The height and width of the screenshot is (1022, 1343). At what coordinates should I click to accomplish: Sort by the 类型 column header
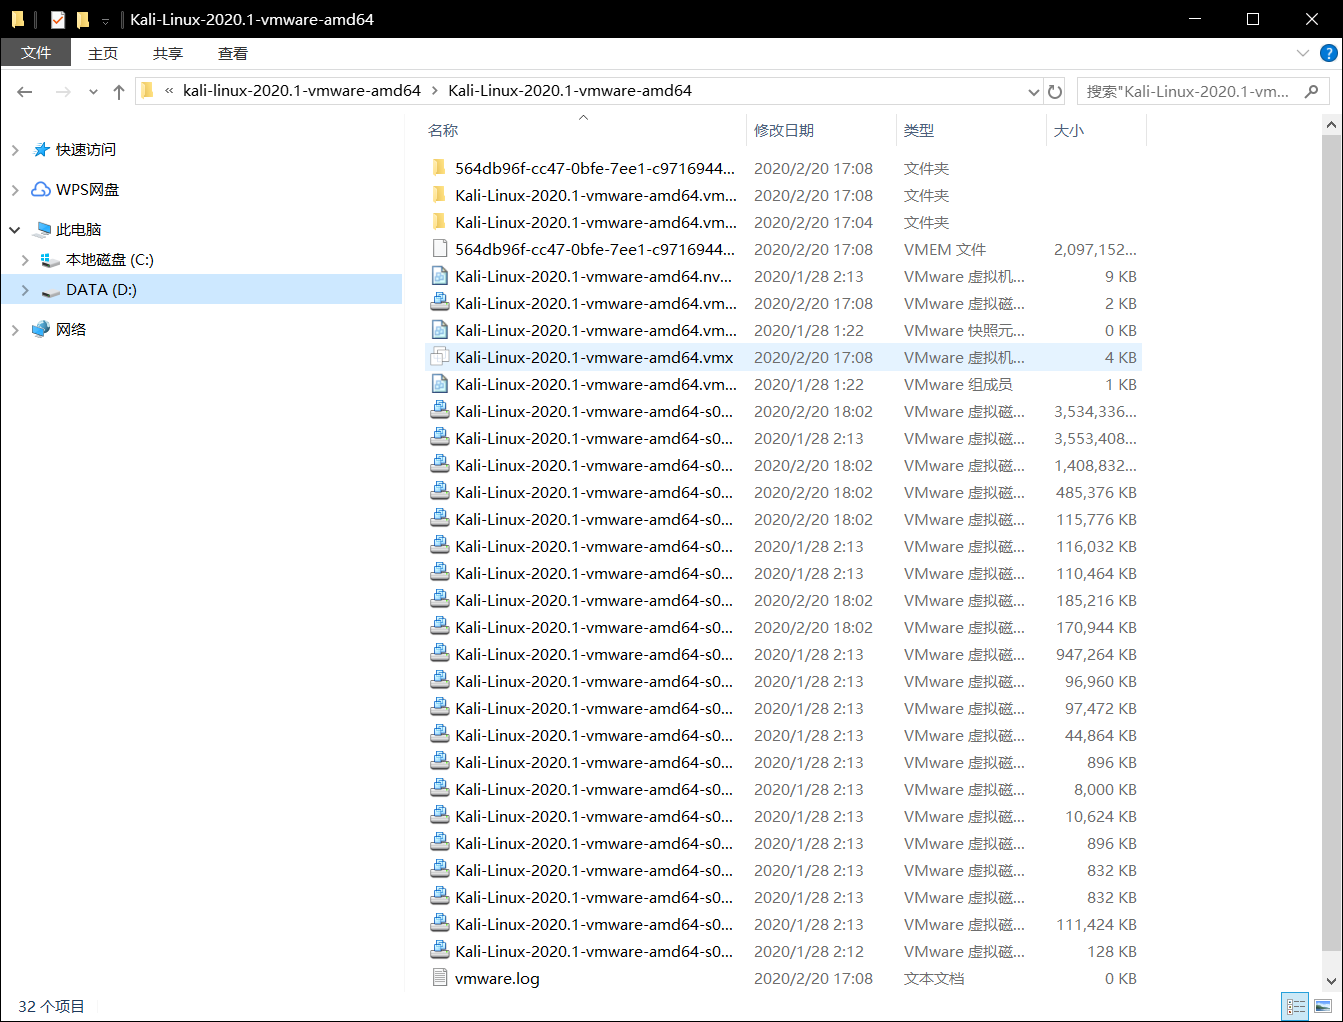tap(971, 130)
